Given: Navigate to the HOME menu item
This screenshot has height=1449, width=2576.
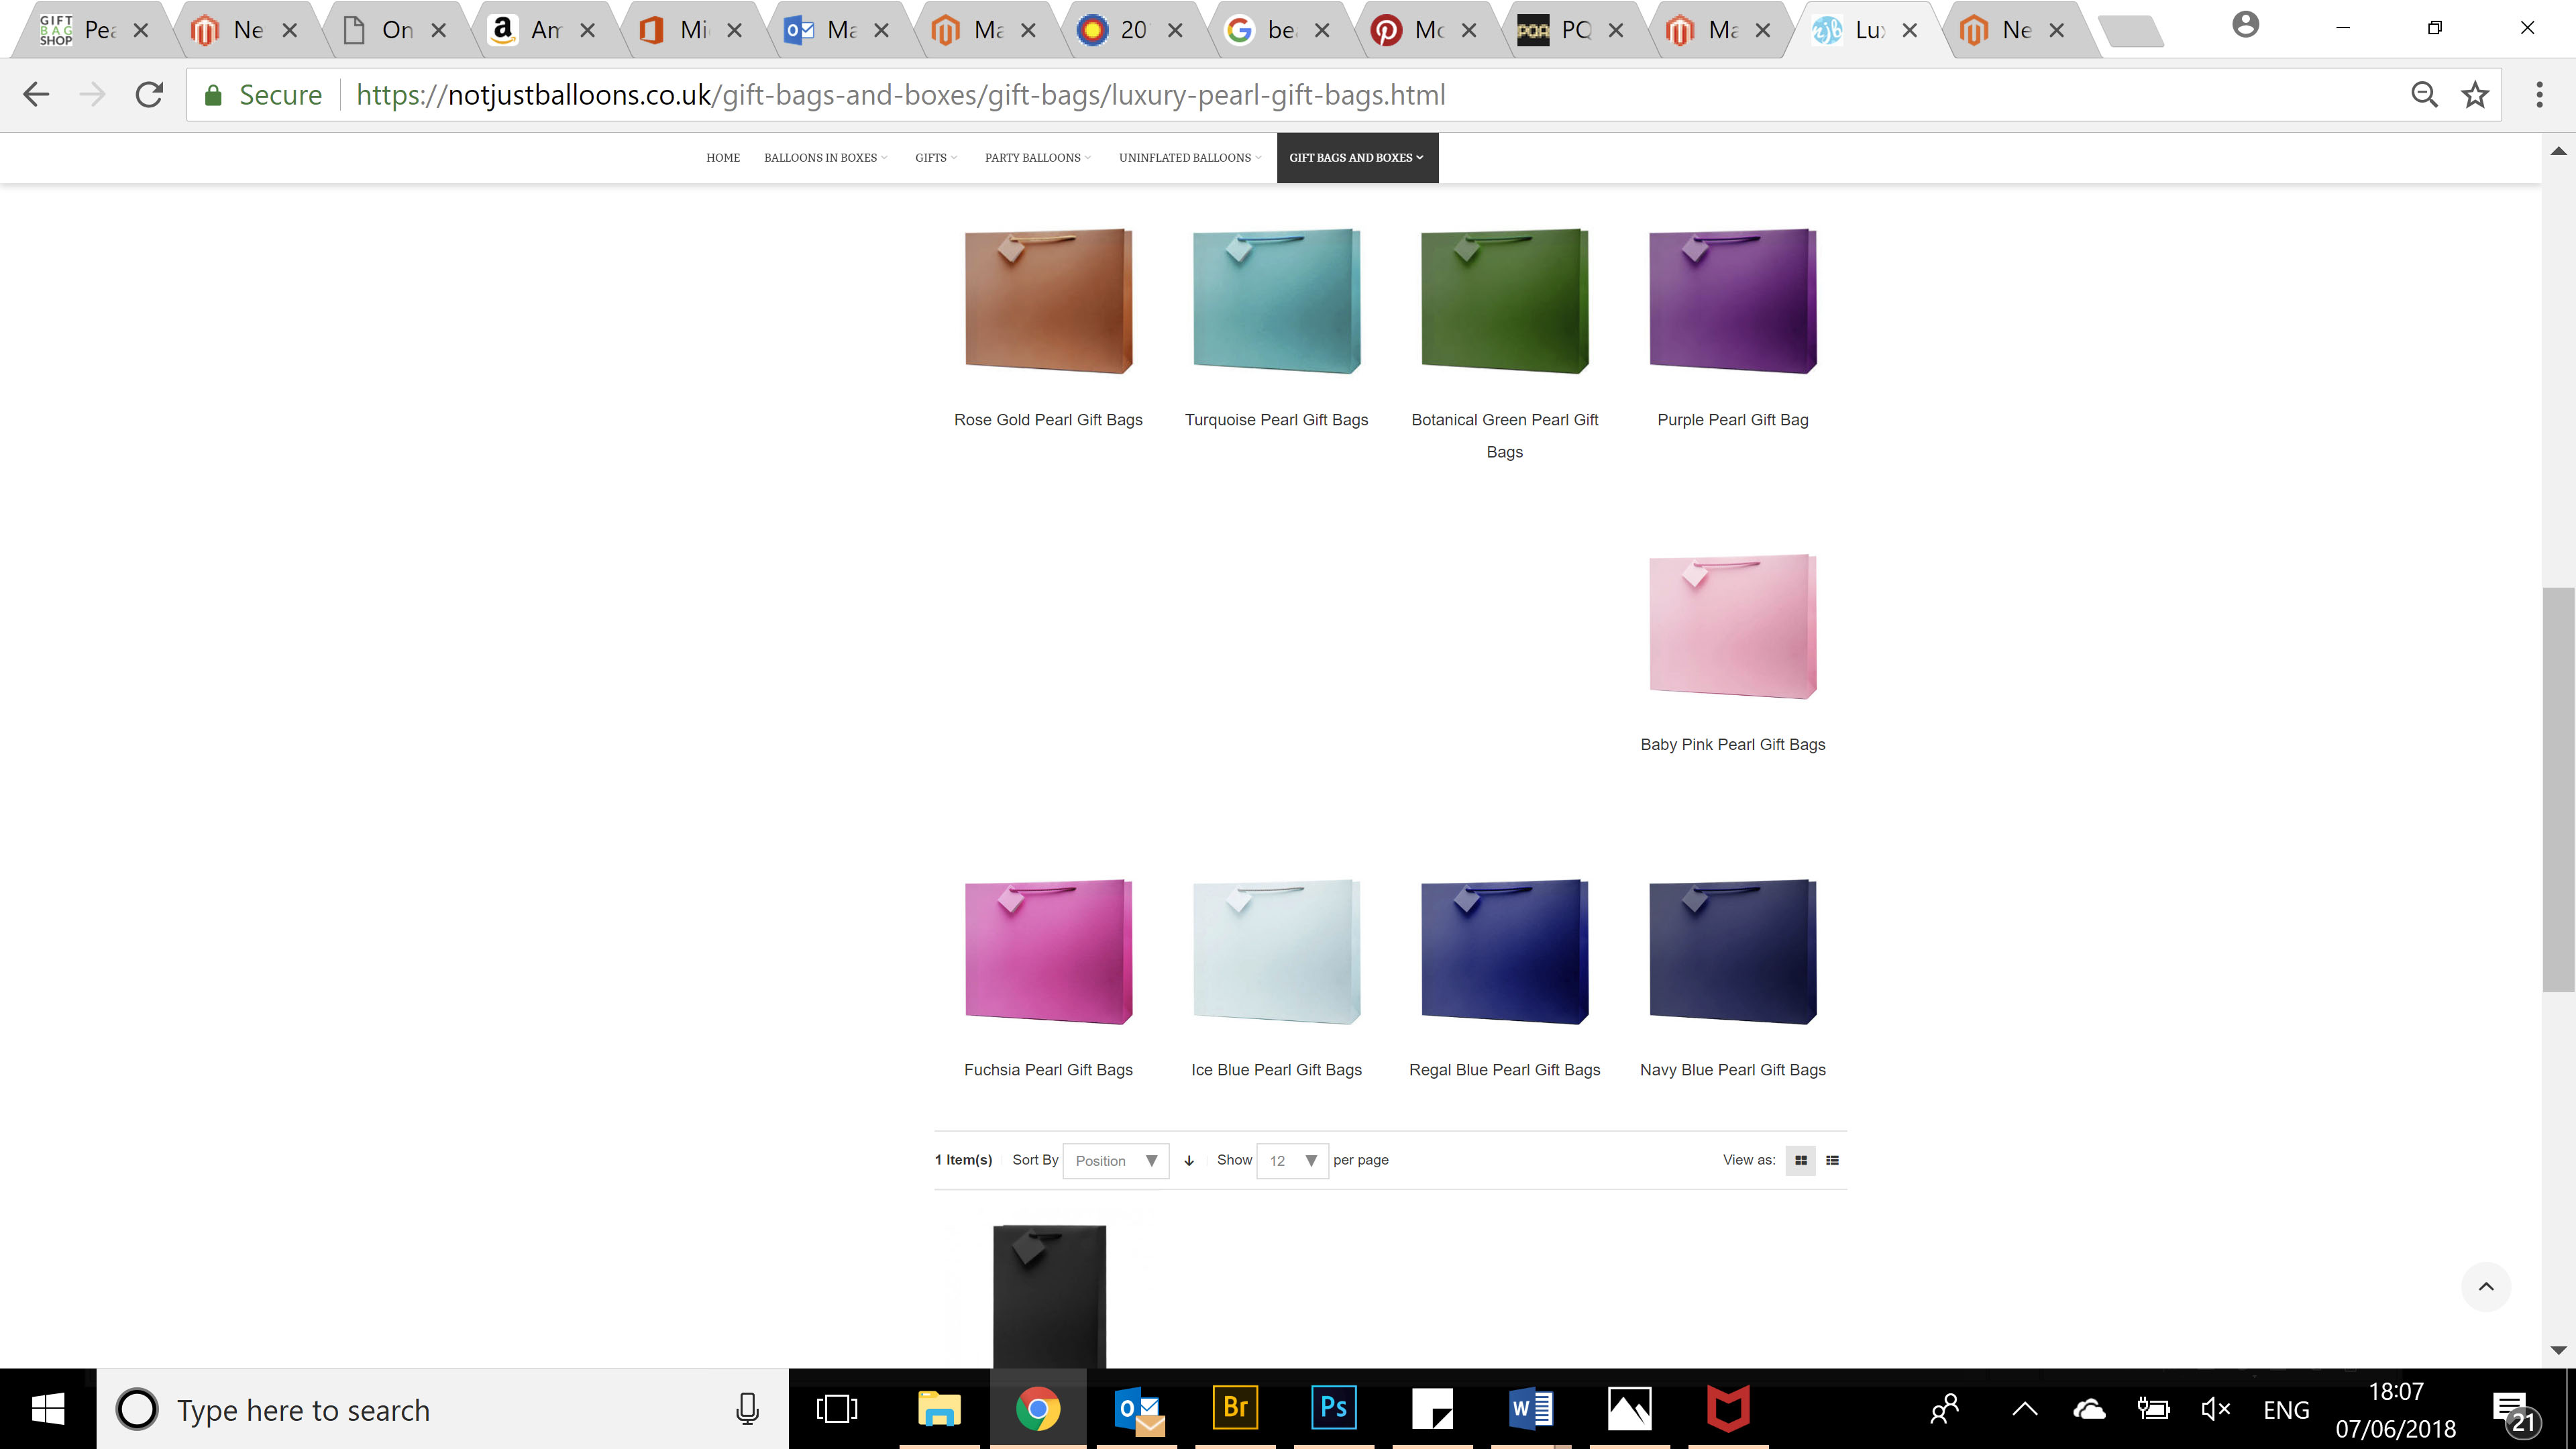Looking at the screenshot, I should [722, 157].
